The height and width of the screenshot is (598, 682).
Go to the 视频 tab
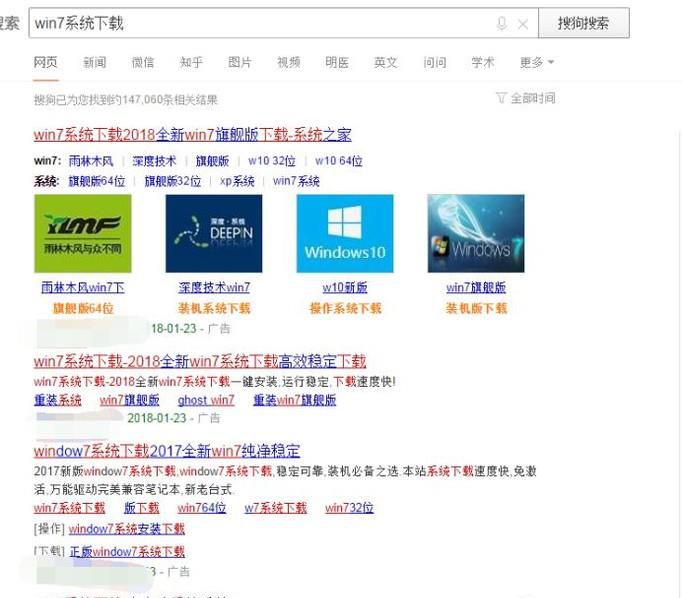coord(289,63)
